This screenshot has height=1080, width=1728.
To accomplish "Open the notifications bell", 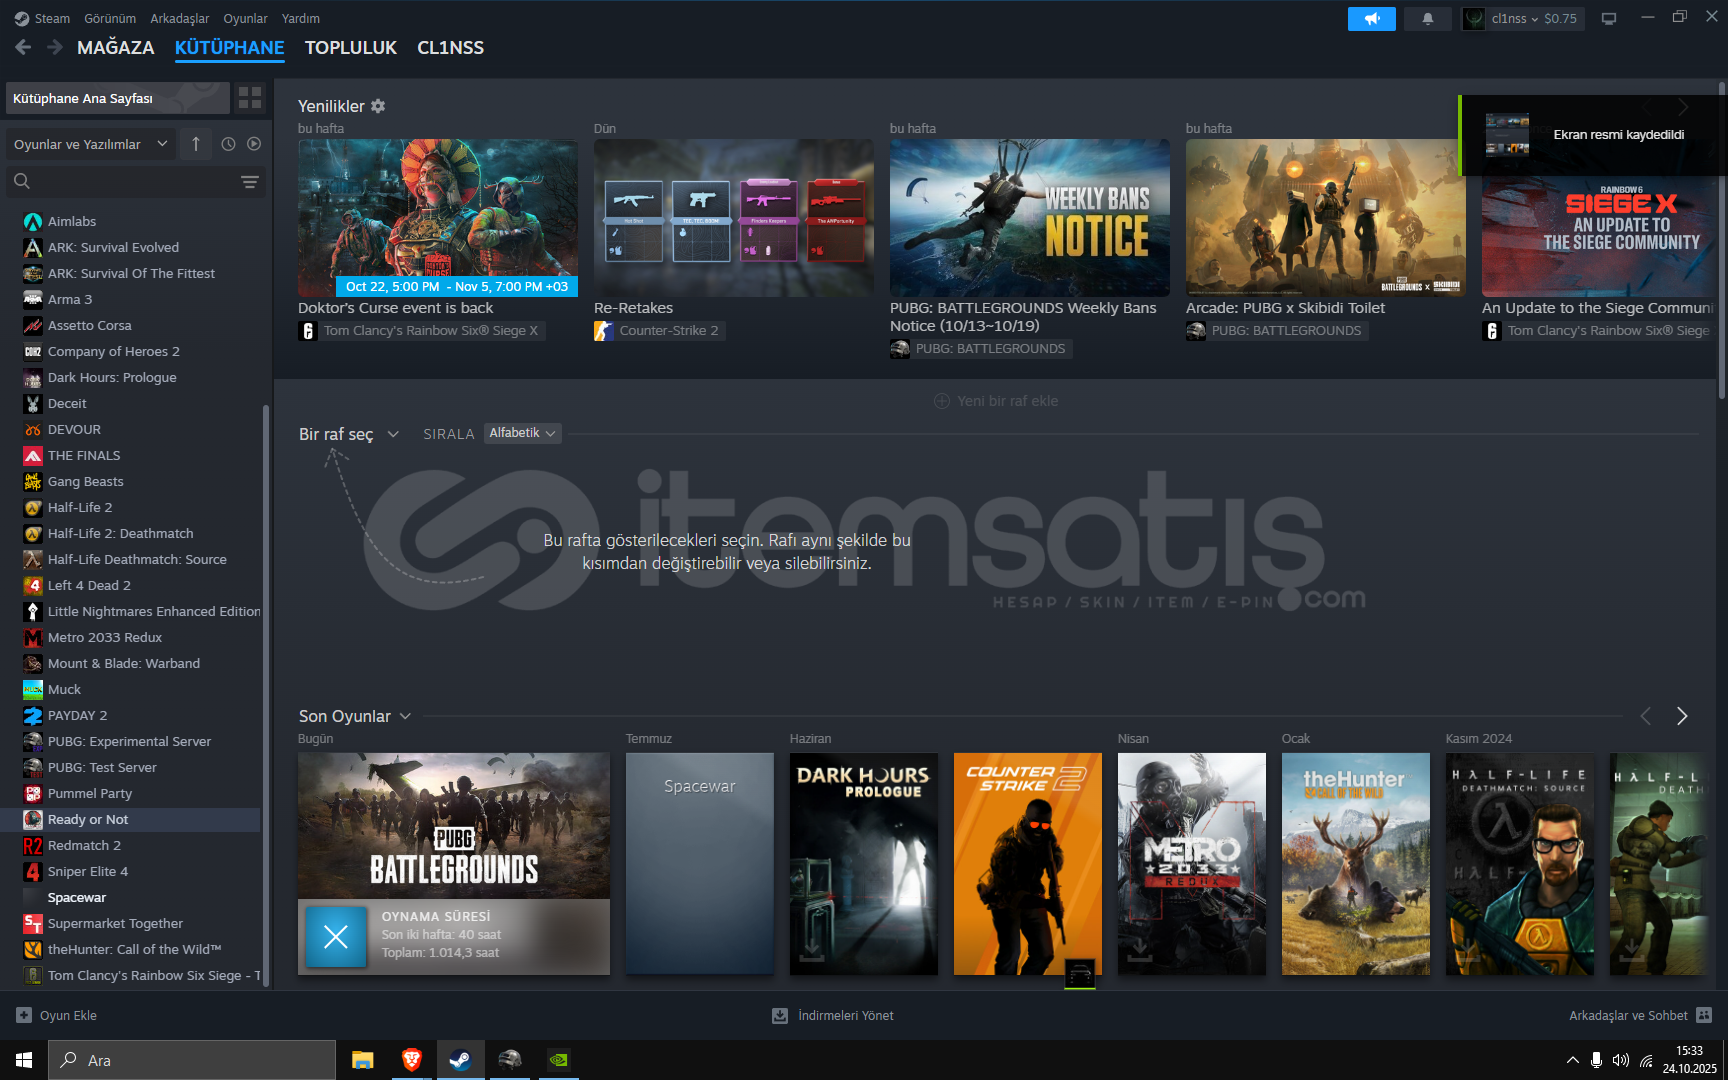I will pos(1427,19).
